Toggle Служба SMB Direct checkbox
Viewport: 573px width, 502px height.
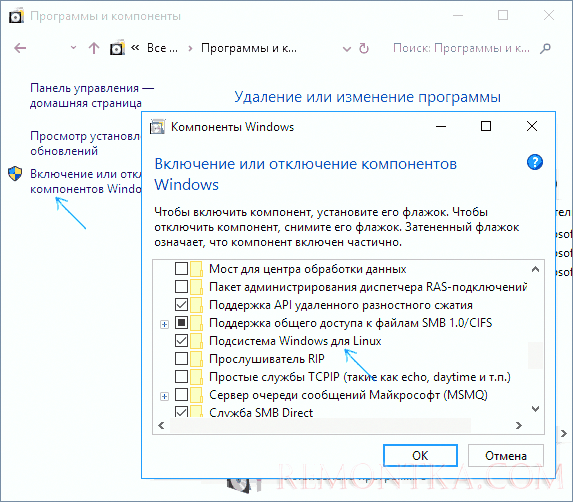pyautogui.click(x=181, y=412)
